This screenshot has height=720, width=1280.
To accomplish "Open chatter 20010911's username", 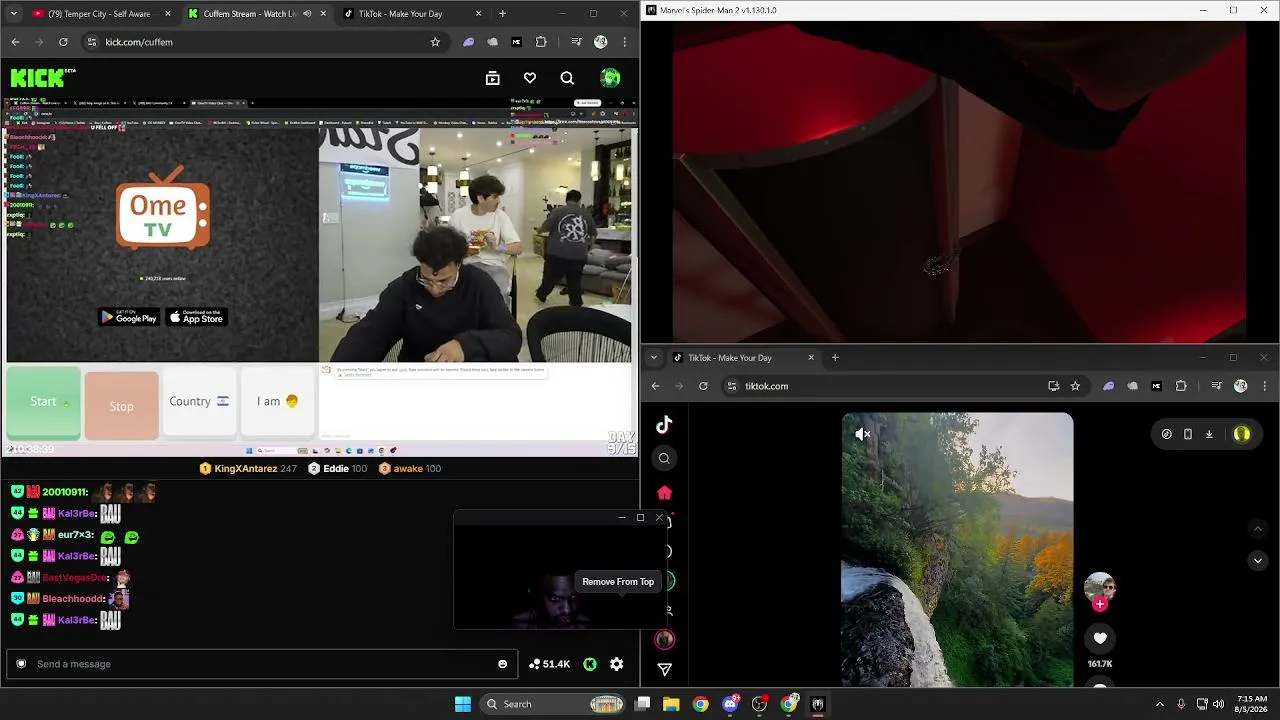I will pyautogui.click(x=65, y=492).
